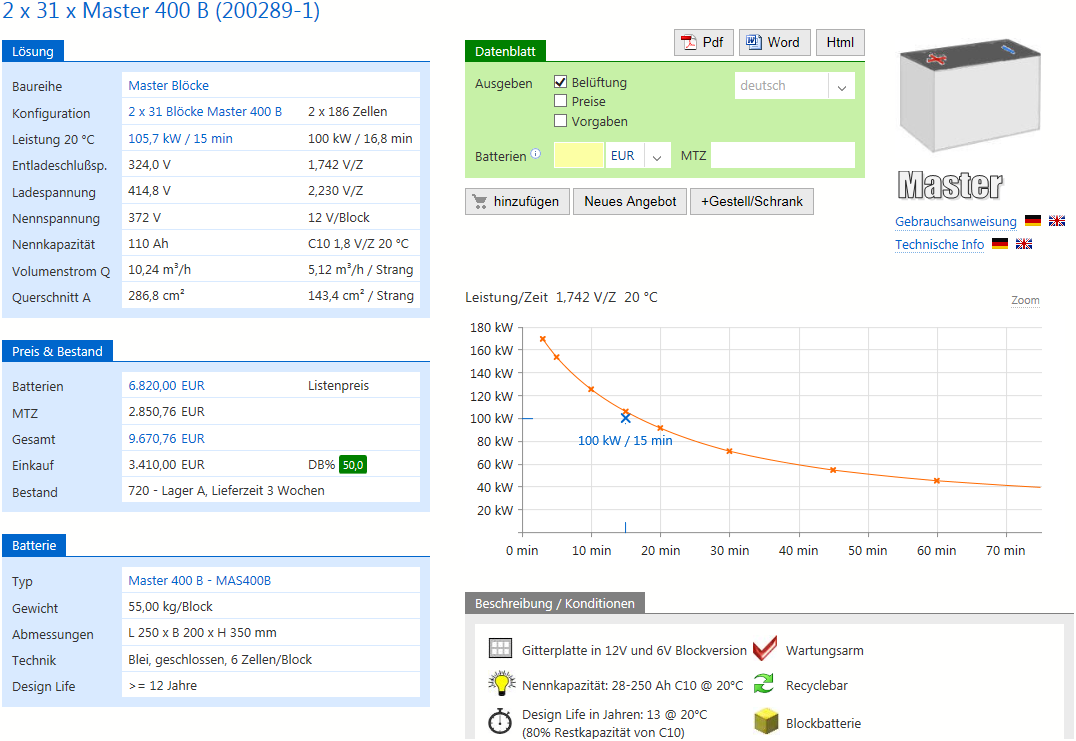Screen dimensions: 1076x741
Task: Click the 105,7 kW / 15 min link
Action: [x=180, y=139]
